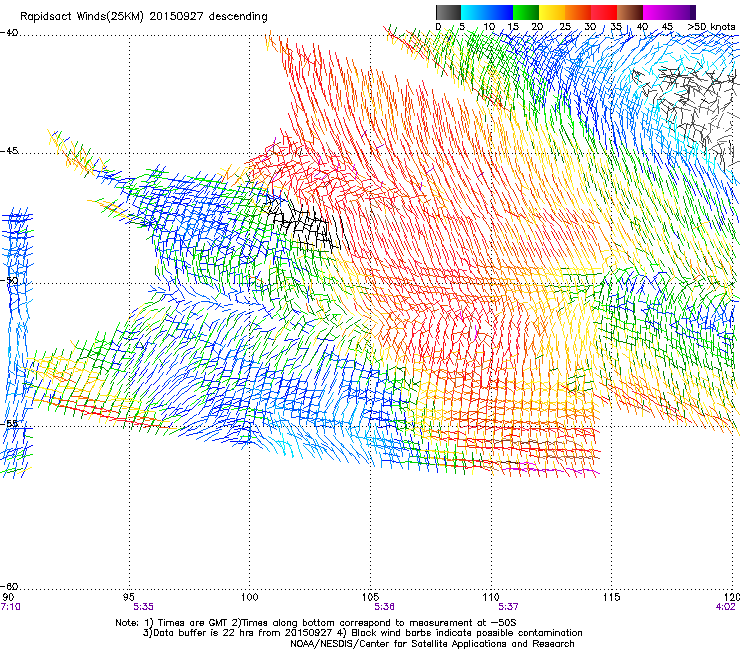The width and height of the screenshot is (740, 650).
Task: Click the '115' longitude label
Action: [612, 597]
